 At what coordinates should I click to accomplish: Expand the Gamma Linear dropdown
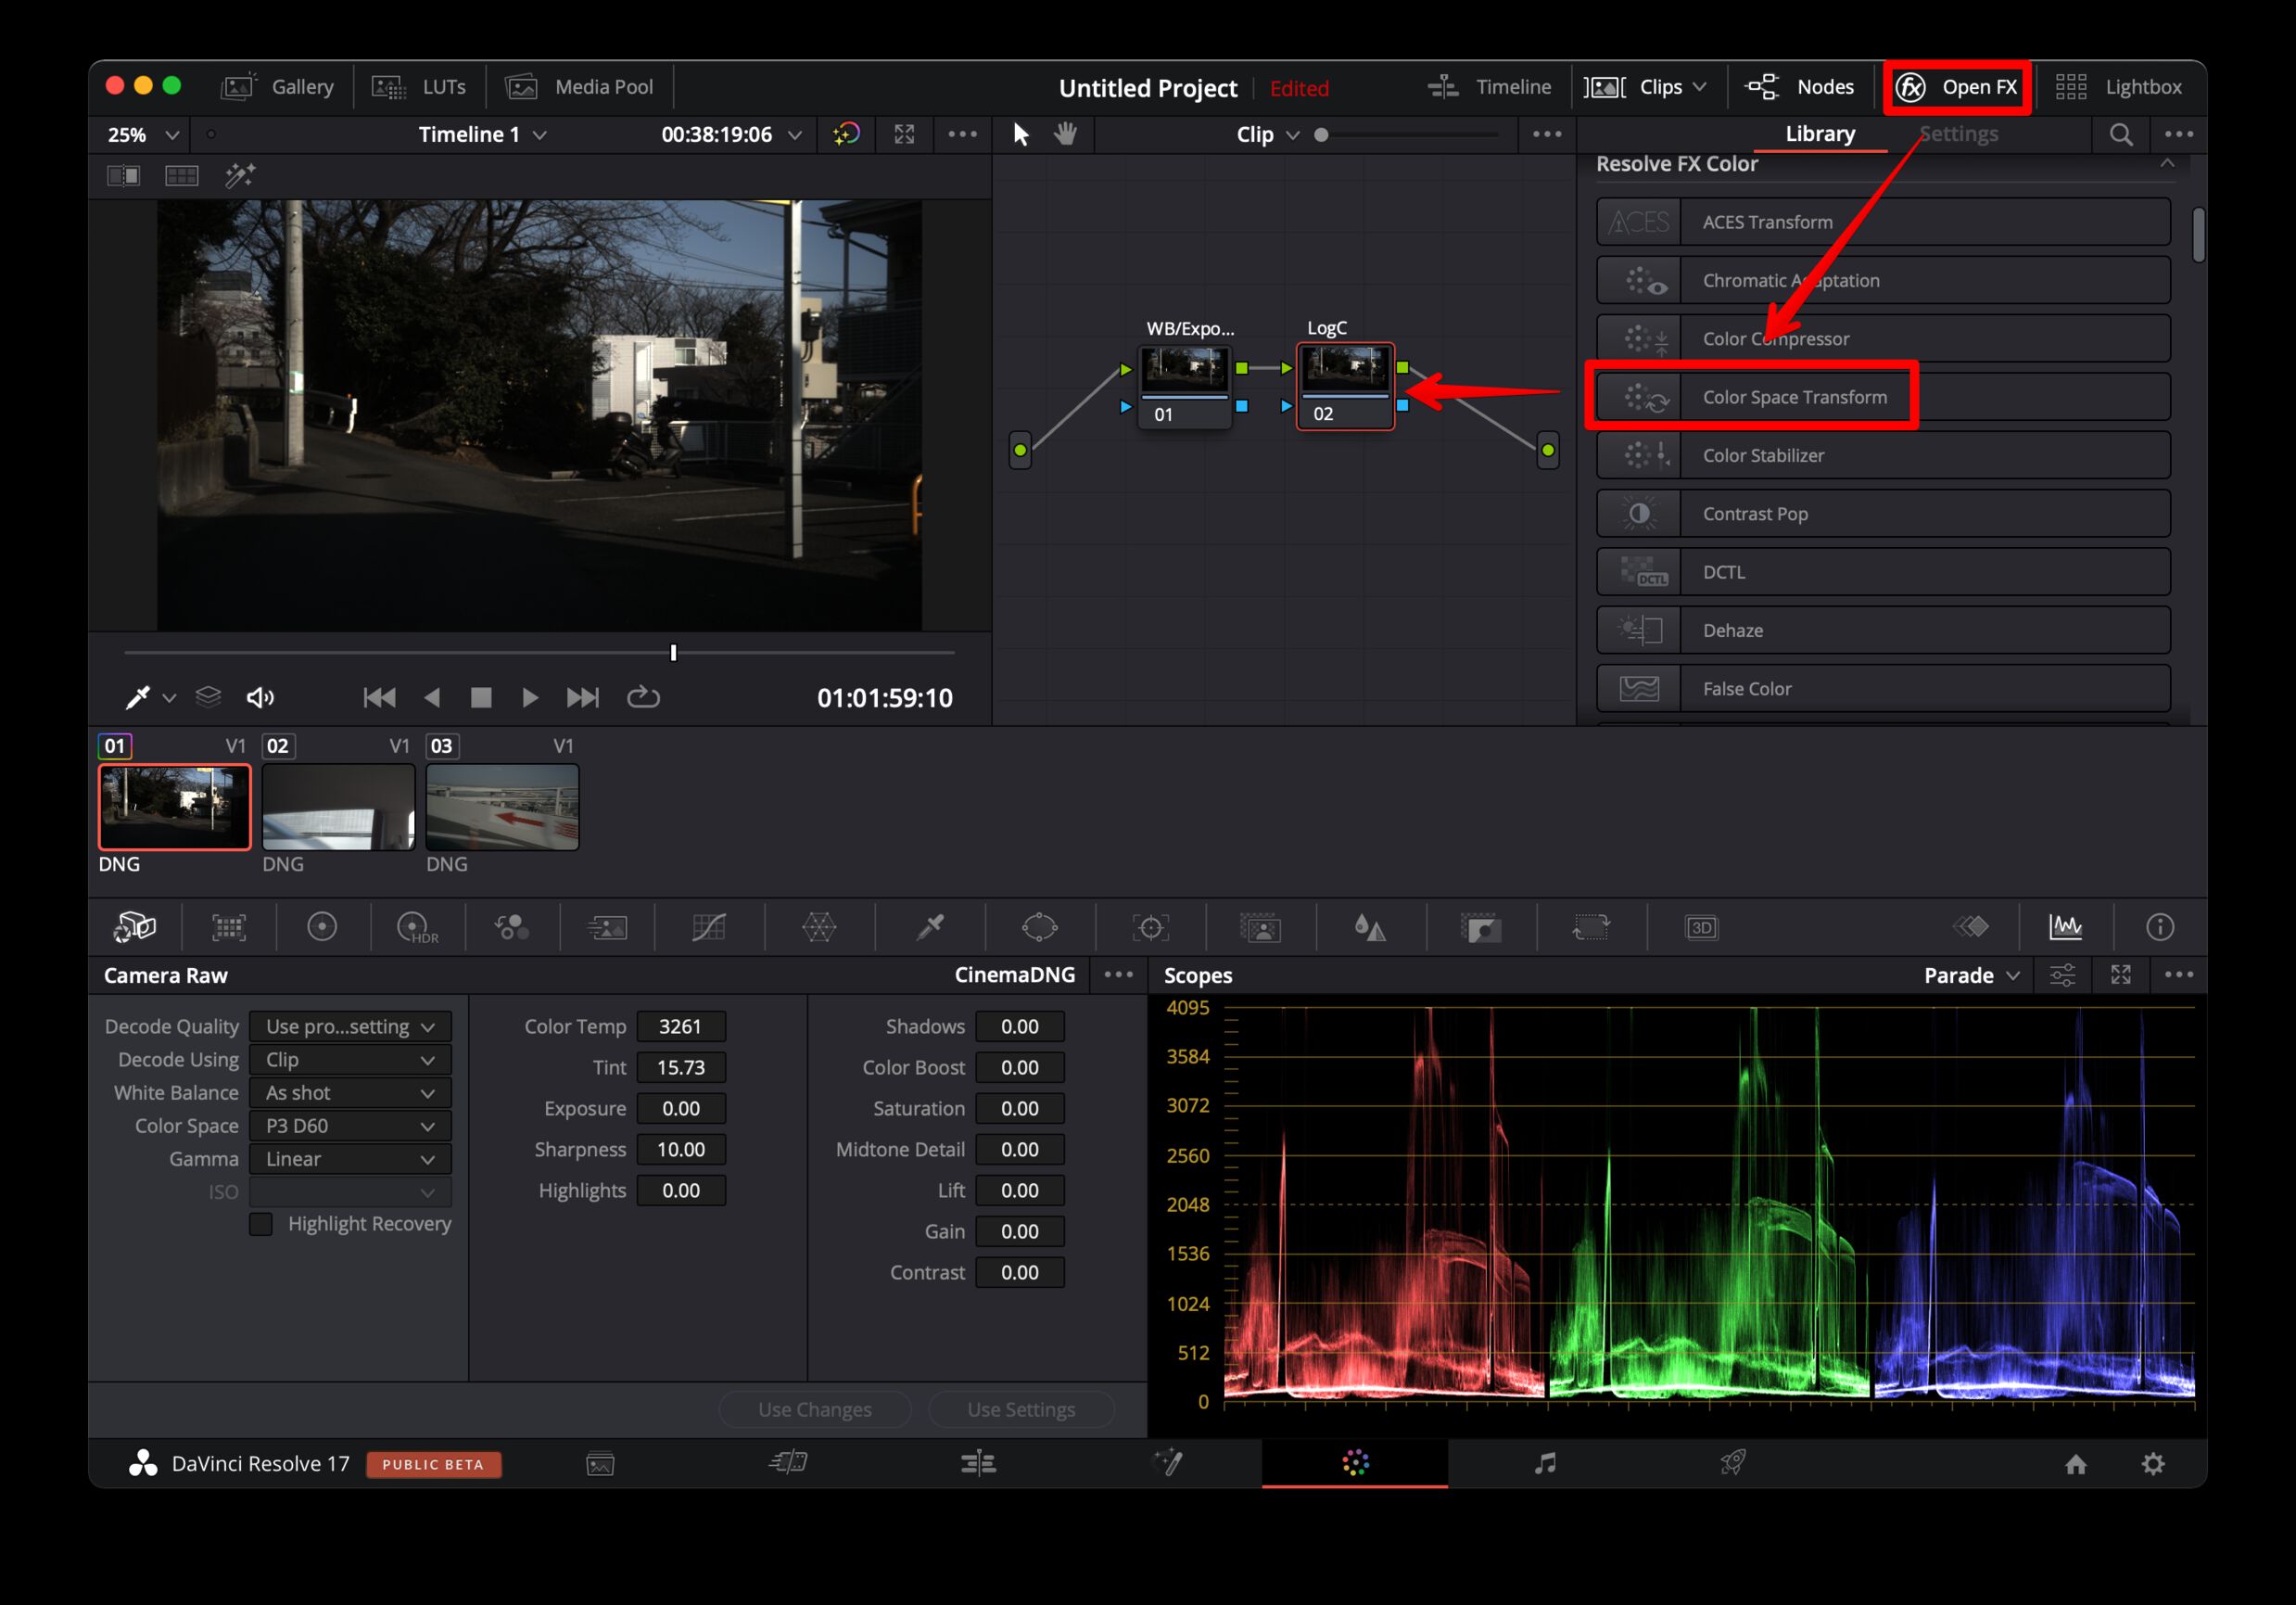(x=349, y=1159)
